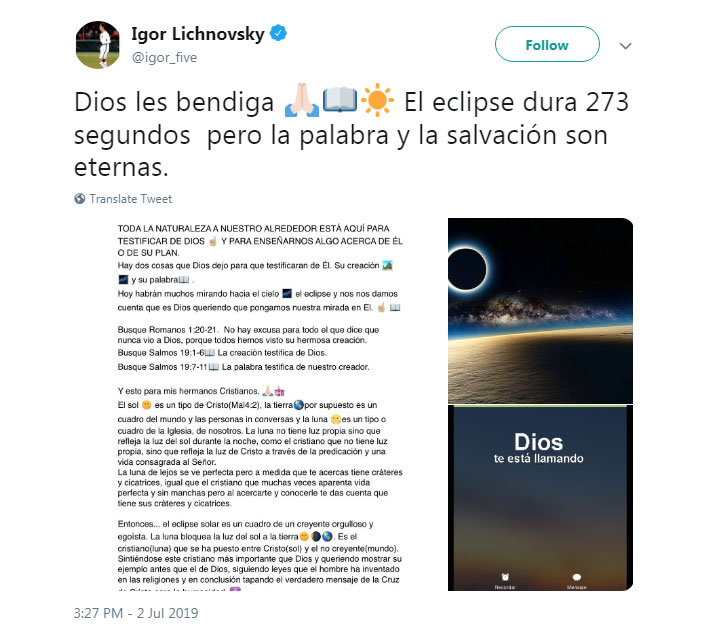Open the Dios te está llamando image
The height and width of the screenshot is (633, 710).
coord(540,498)
